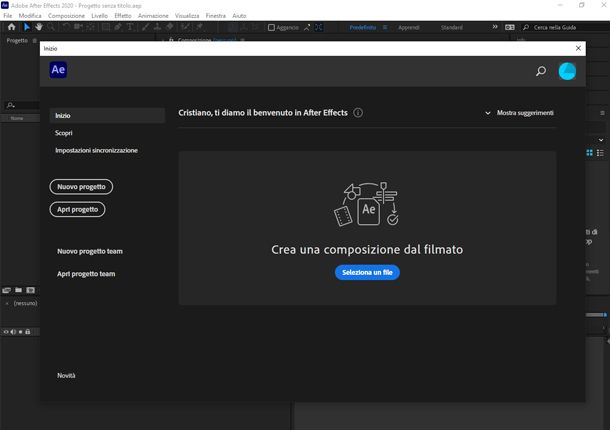The image size is (610, 430).
Task: Click the new folder icon in Progetto panel
Action: tap(18, 290)
